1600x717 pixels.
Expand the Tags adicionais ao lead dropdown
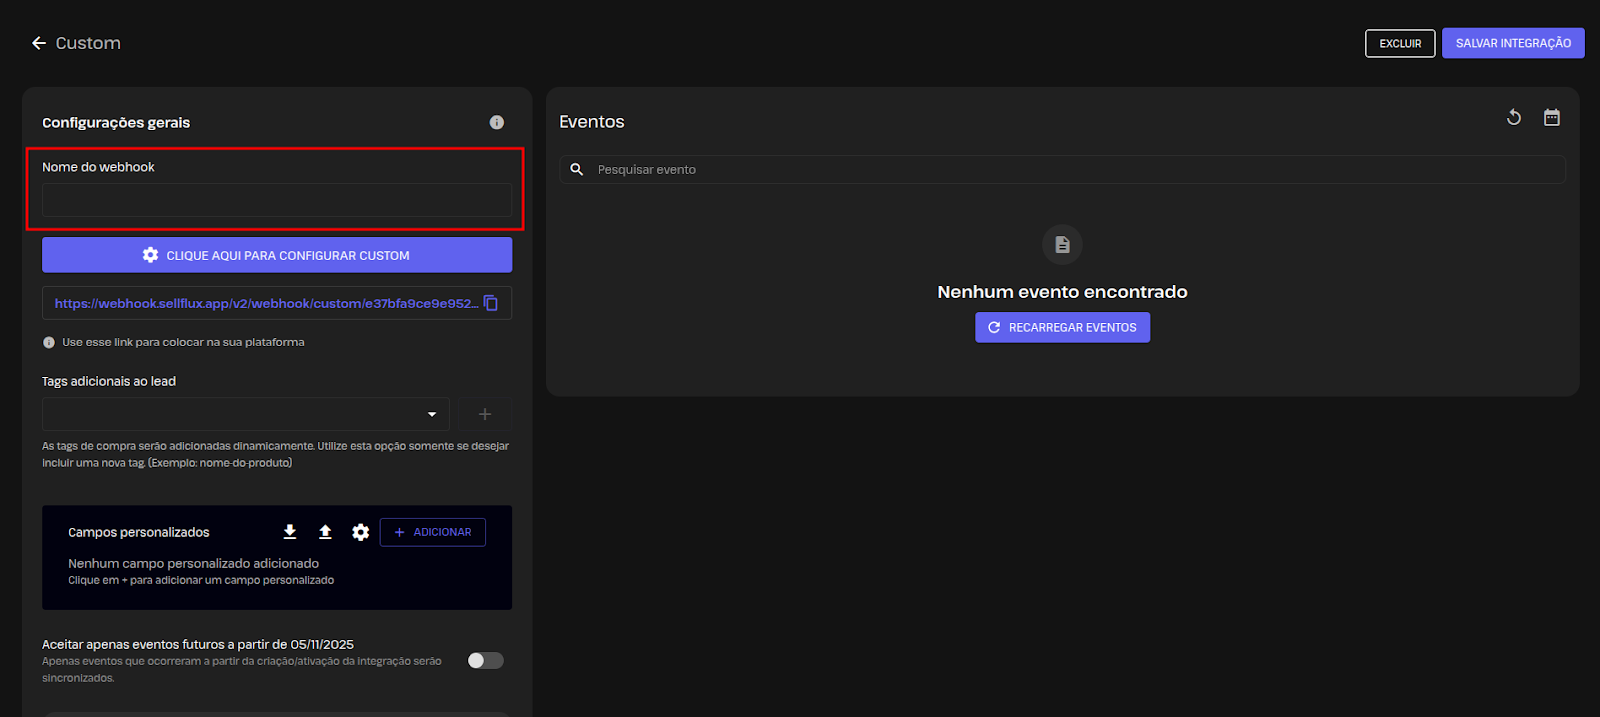point(432,414)
